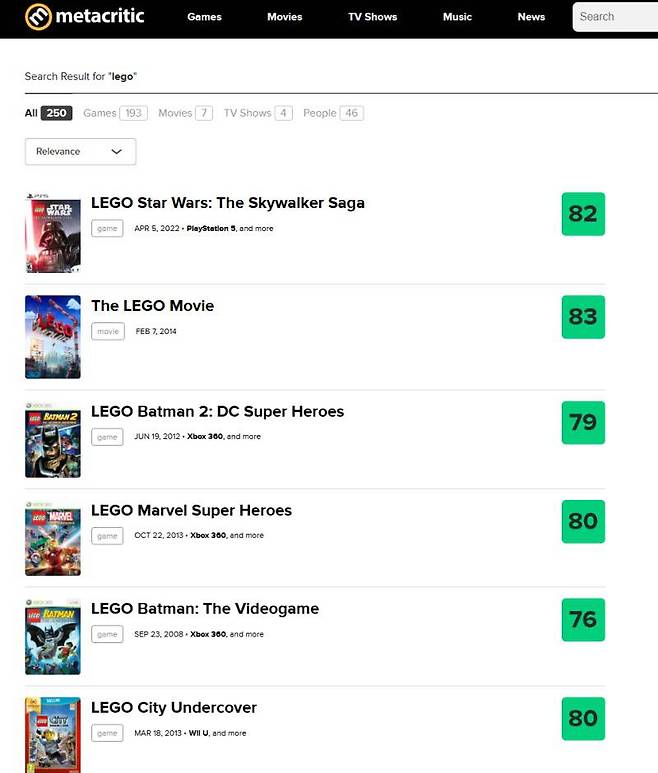Filter results by Games tab
658x773 pixels.
click(114, 113)
